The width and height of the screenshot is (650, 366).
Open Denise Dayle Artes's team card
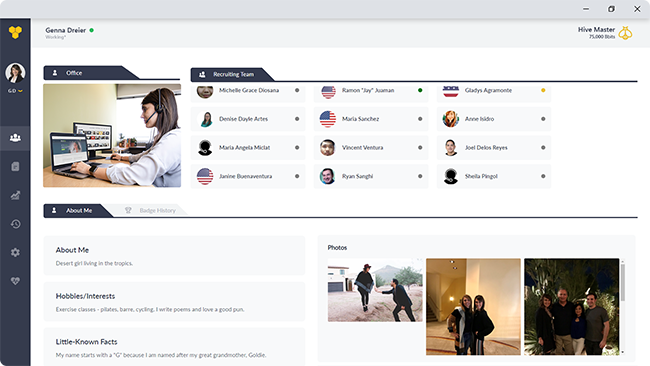tap(248, 119)
